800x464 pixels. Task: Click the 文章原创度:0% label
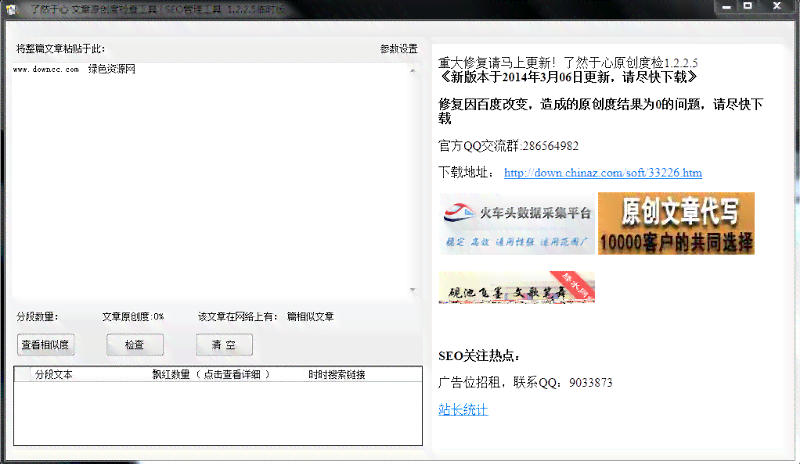tap(133, 316)
